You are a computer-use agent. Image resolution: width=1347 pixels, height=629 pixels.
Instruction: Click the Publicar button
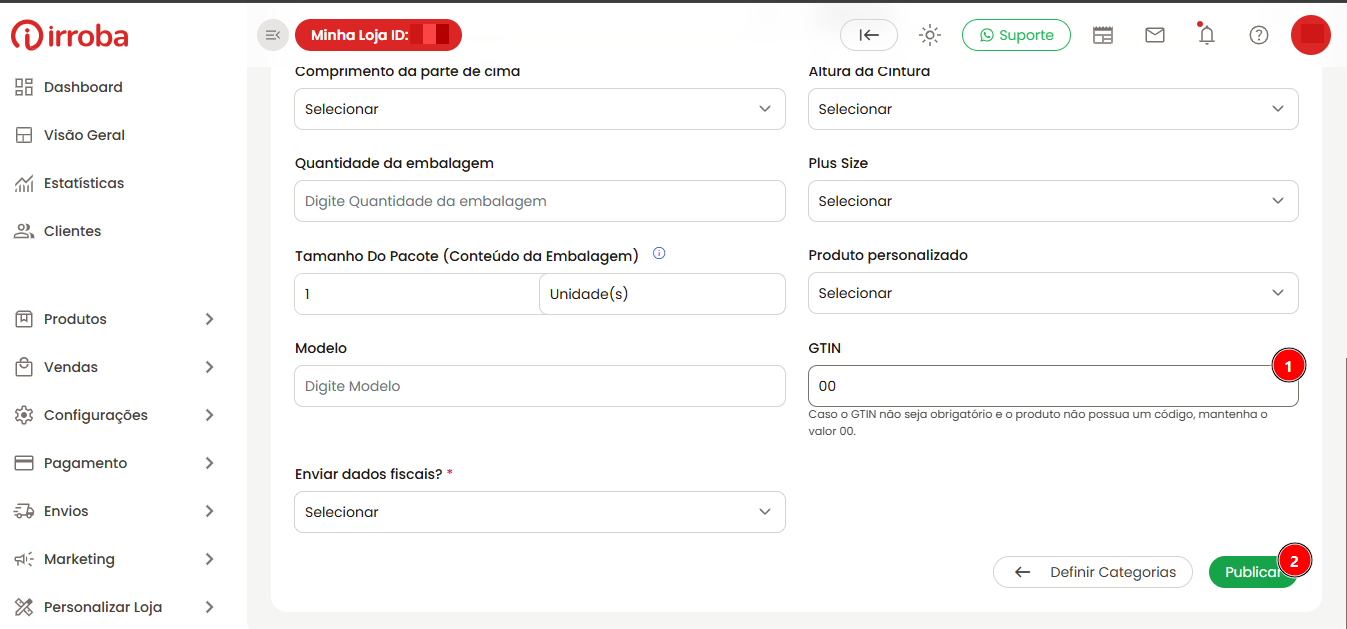pos(1253,572)
